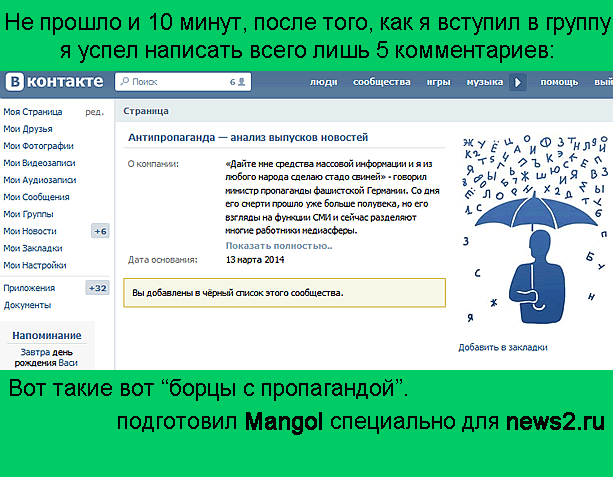Open Мои Друзья
Screen dimensions: 613x477
pyautogui.click(x=28, y=129)
